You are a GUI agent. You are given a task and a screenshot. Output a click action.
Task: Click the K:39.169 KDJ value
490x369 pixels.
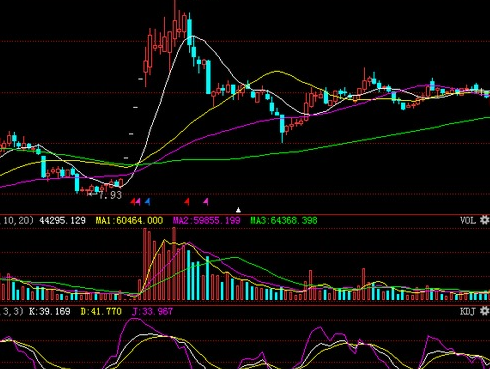tap(50, 312)
